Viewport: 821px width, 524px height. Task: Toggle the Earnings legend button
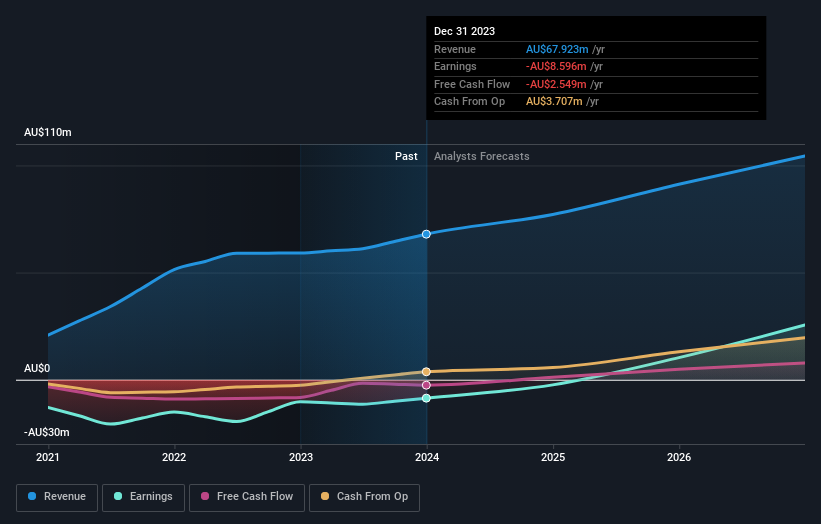143,497
